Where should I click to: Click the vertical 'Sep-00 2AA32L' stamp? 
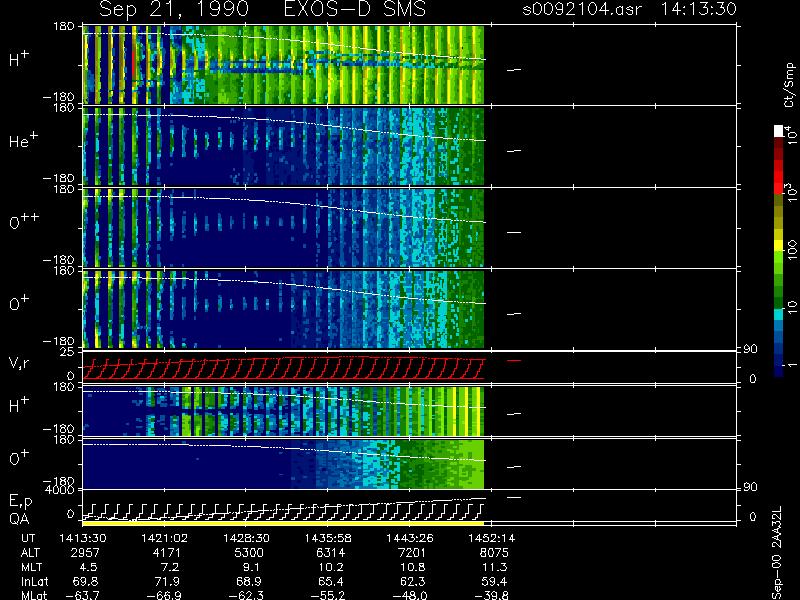point(777,554)
